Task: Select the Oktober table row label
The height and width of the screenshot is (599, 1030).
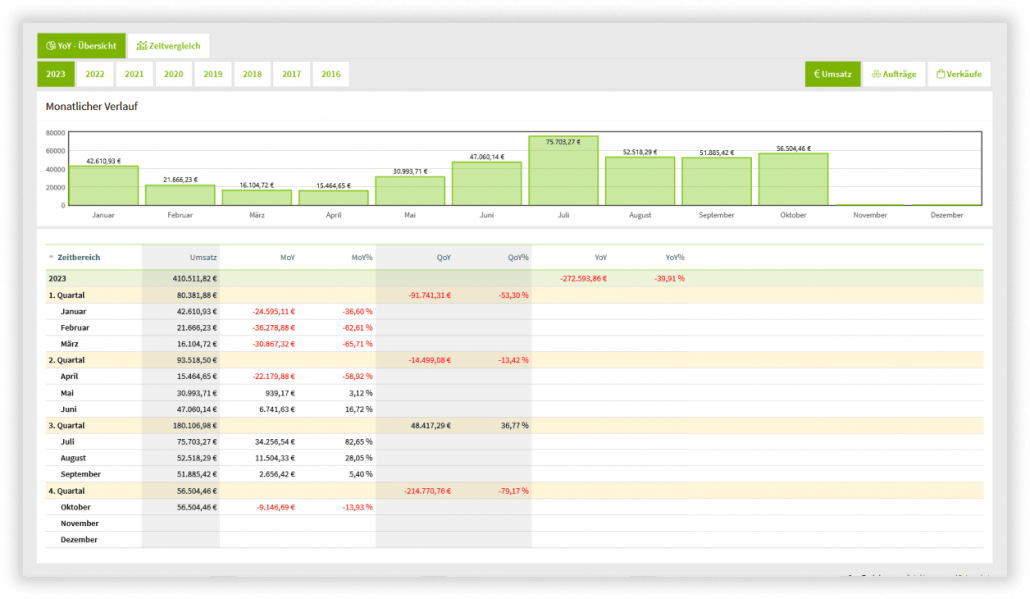Action: tap(76, 507)
